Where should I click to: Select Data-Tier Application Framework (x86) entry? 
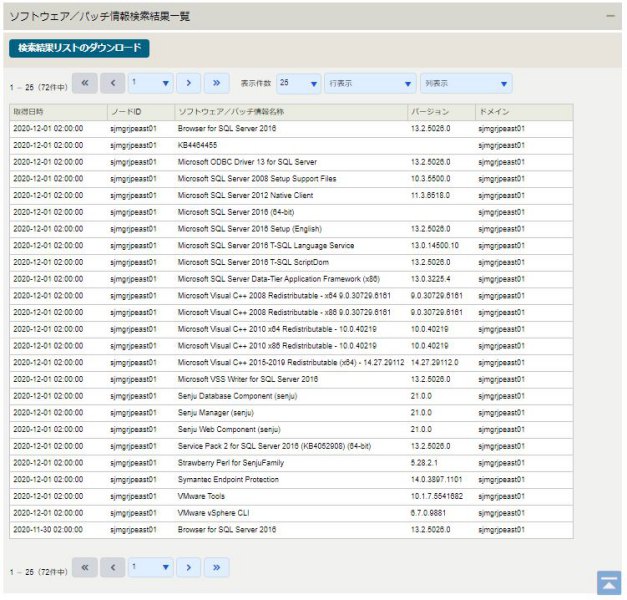(x=279, y=279)
